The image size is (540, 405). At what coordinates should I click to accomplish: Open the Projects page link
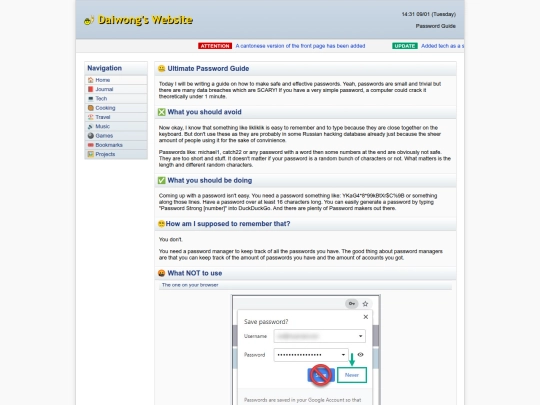[105, 154]
